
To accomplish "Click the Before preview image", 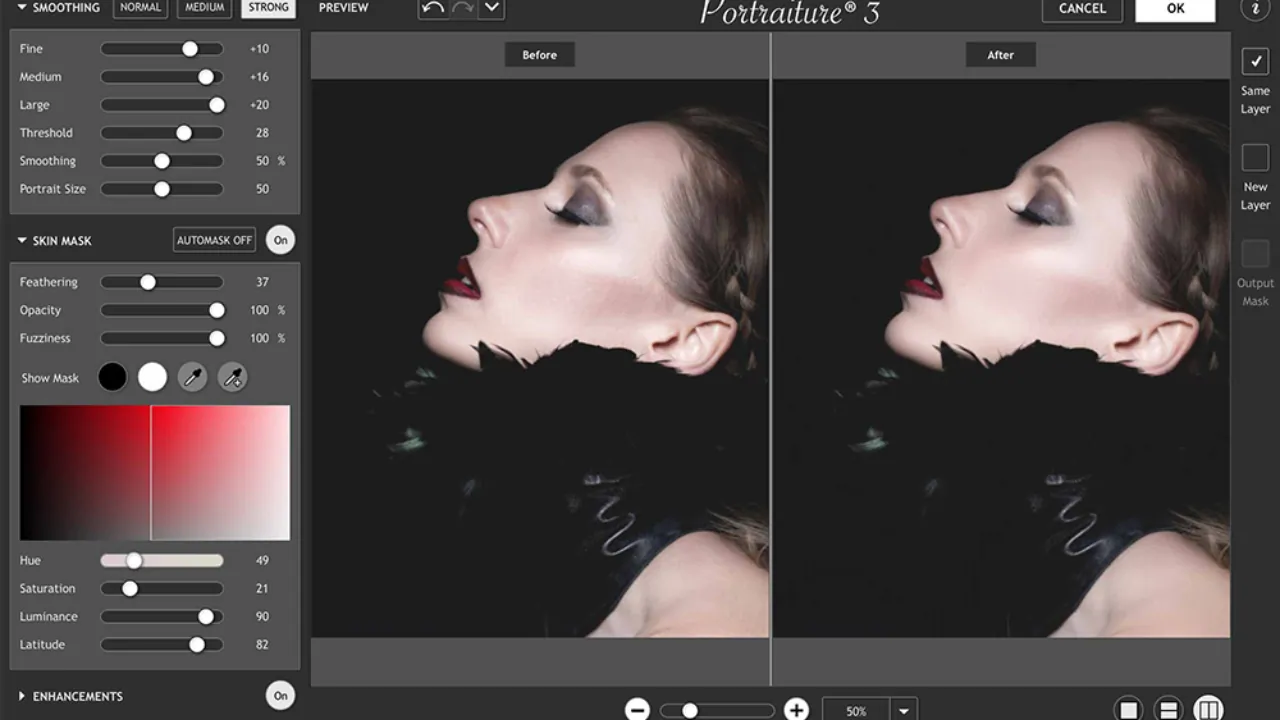I will (x=540, y=358).
